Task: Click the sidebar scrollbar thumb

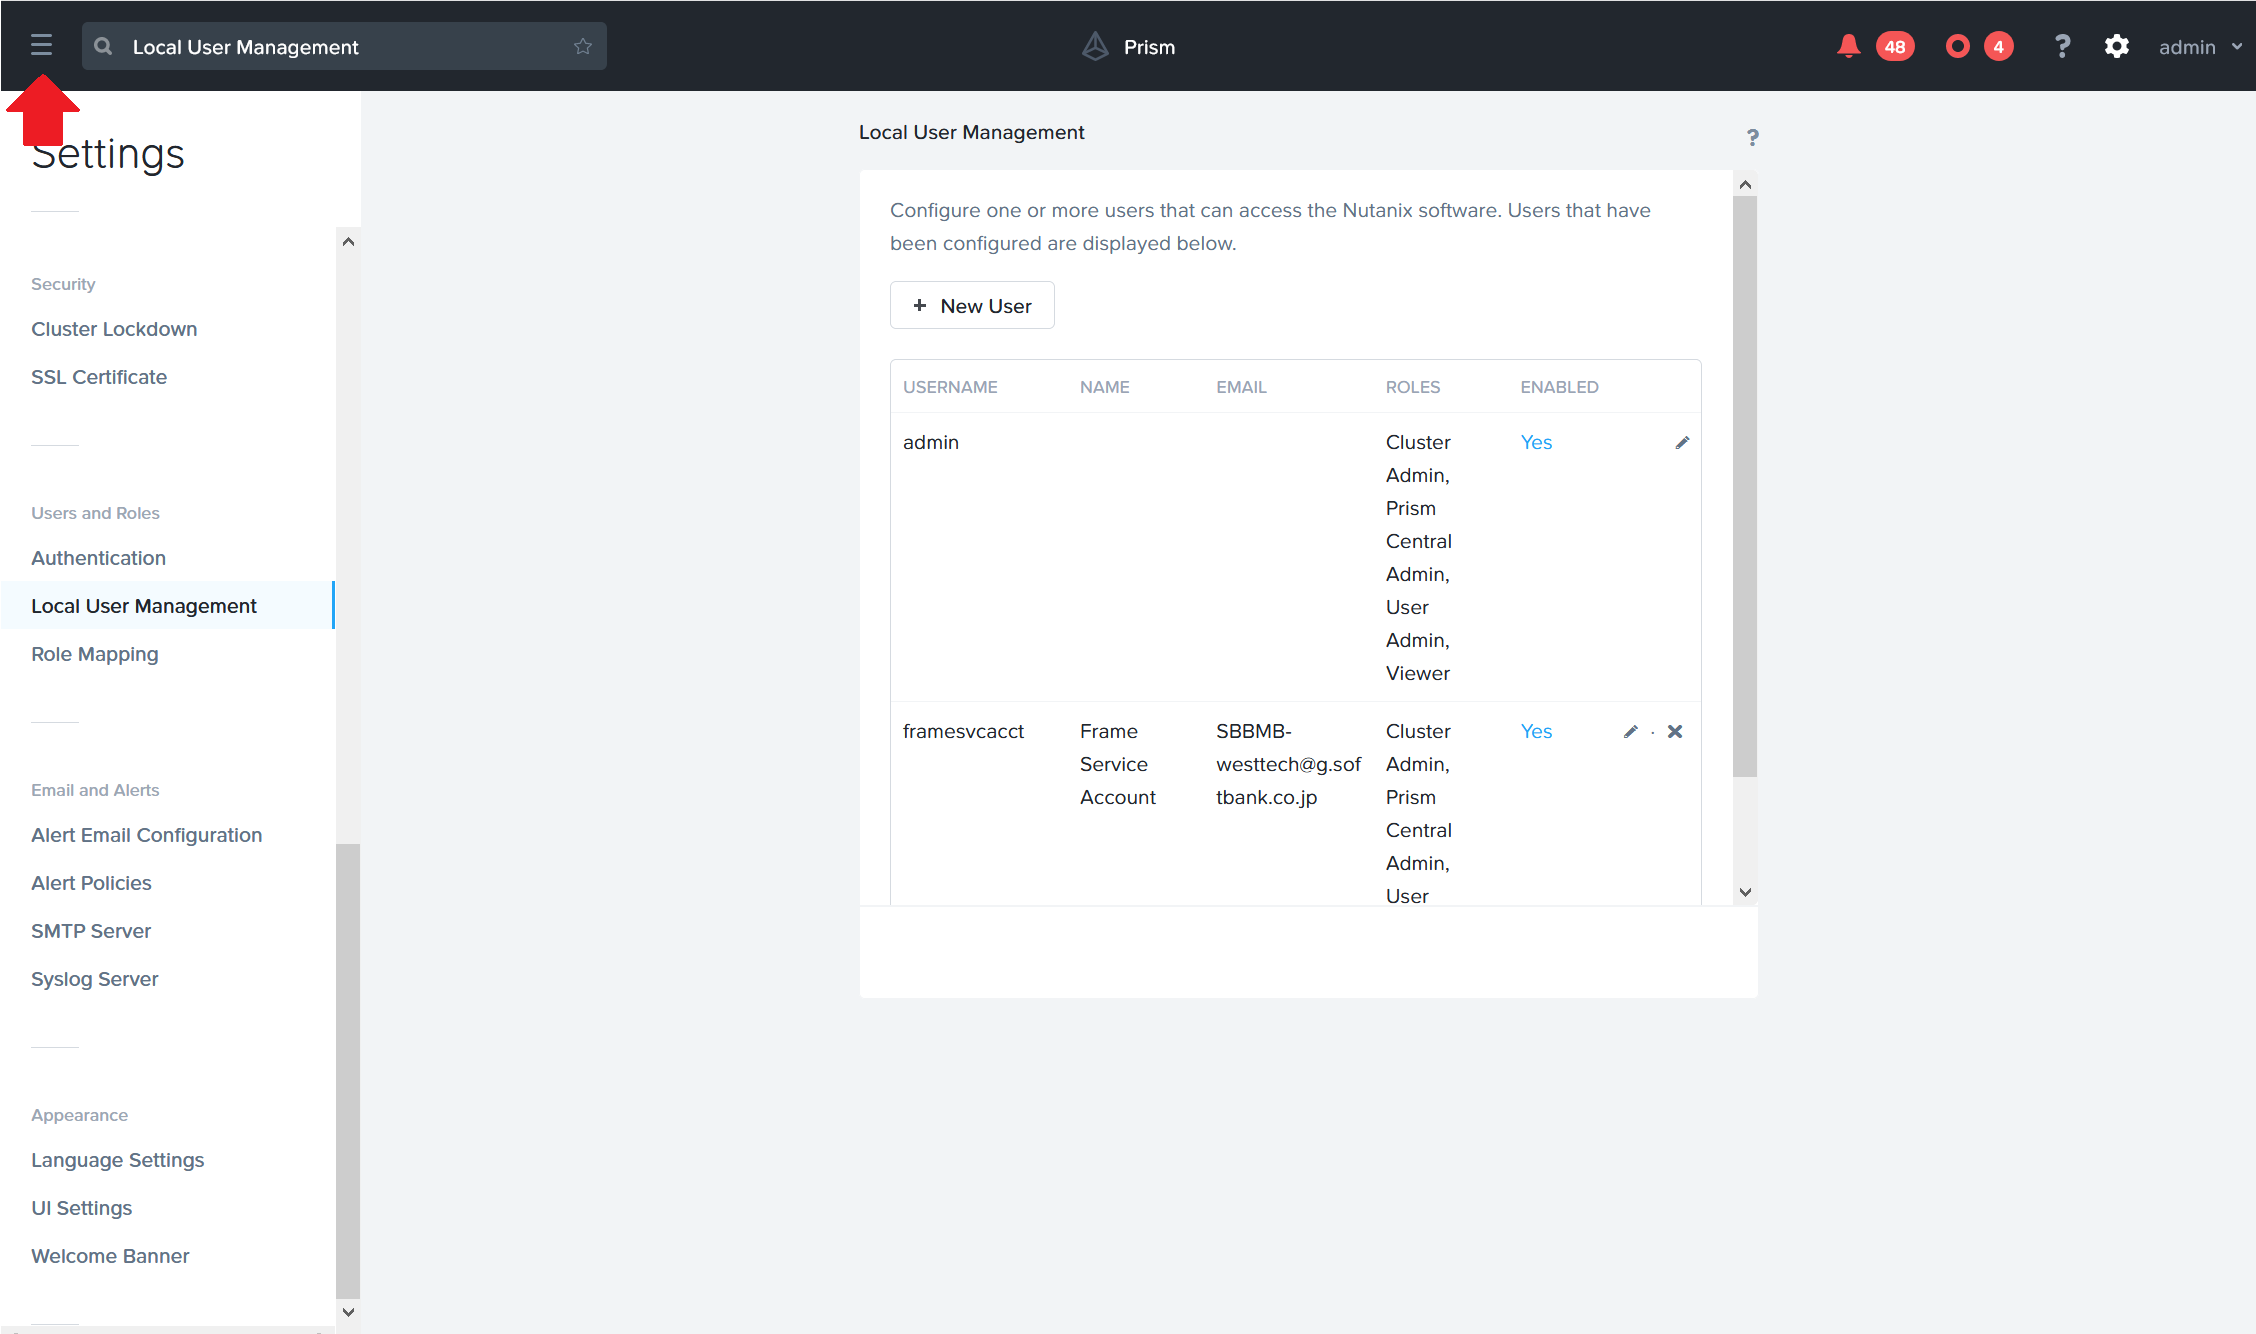Action: pyautogui.click(x=348, y=1070)
